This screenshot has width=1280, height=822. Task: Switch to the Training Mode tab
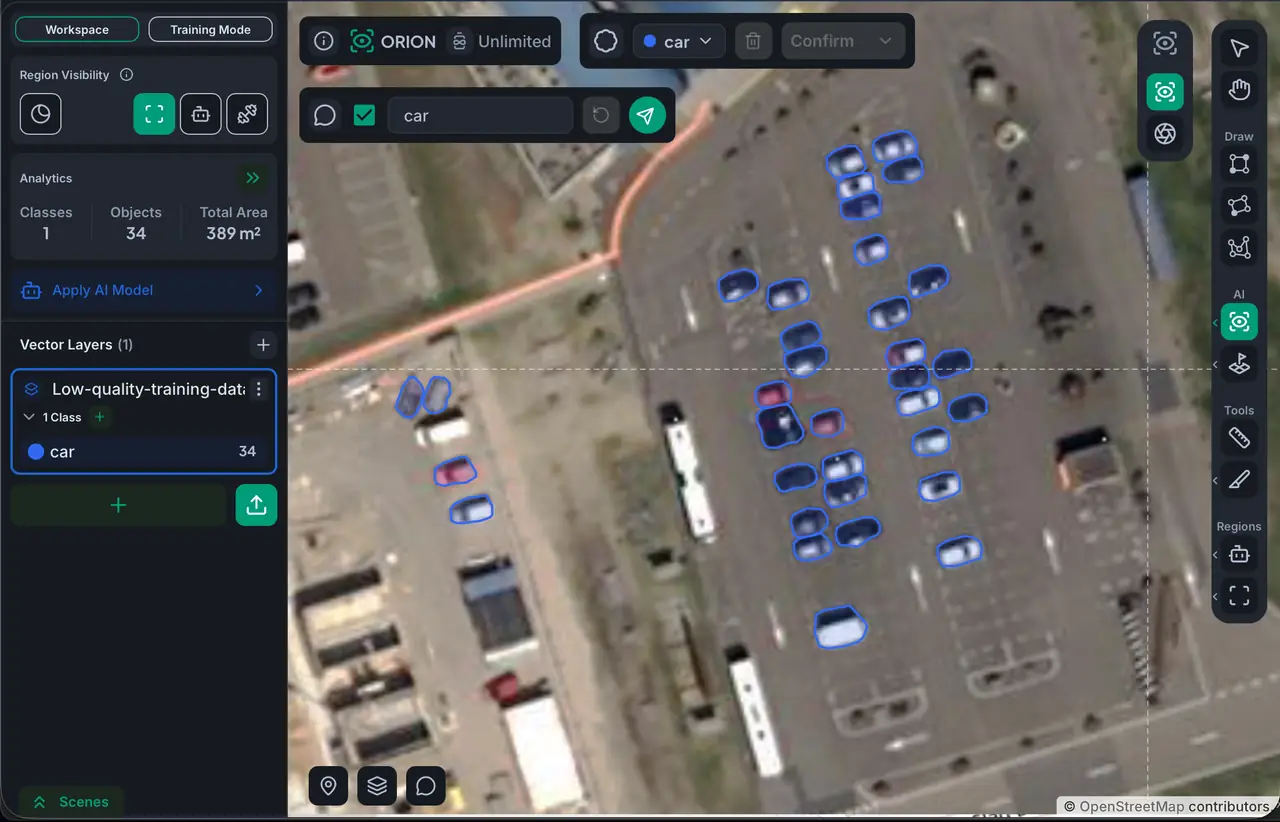(210, 30)
